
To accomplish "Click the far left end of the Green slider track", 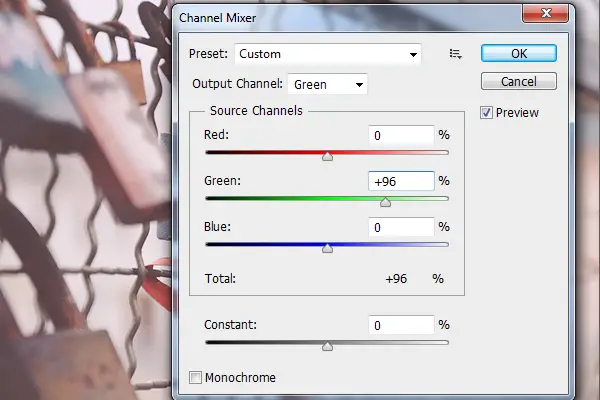I will pyautogui.click(x=207, y=198).
